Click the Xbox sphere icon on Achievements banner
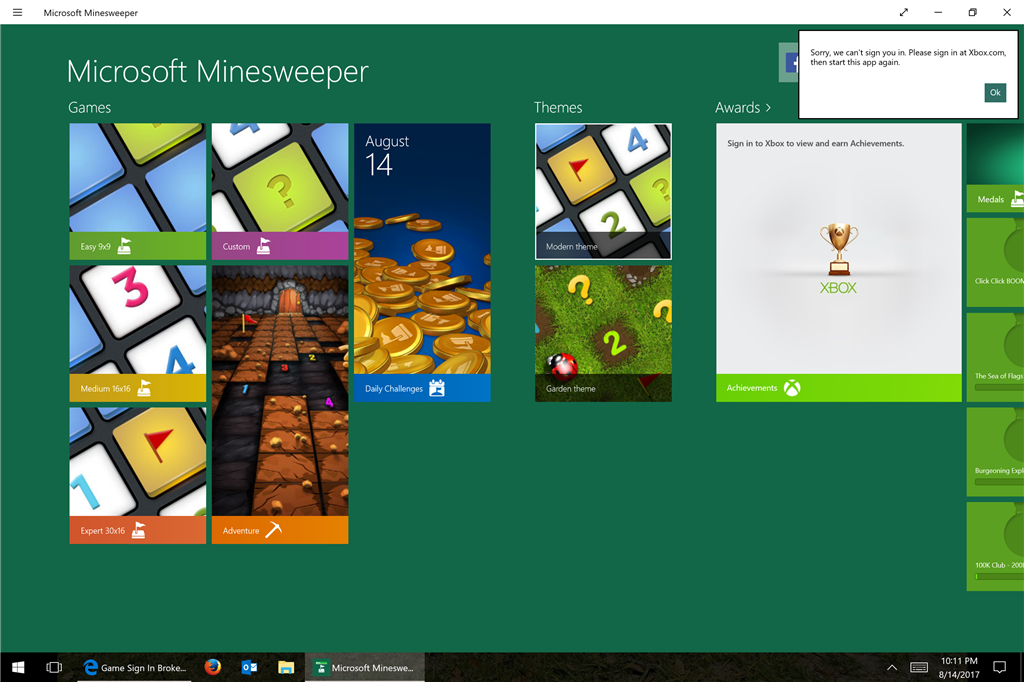This screenshot has height=682, width=1024. click(791, 388)
